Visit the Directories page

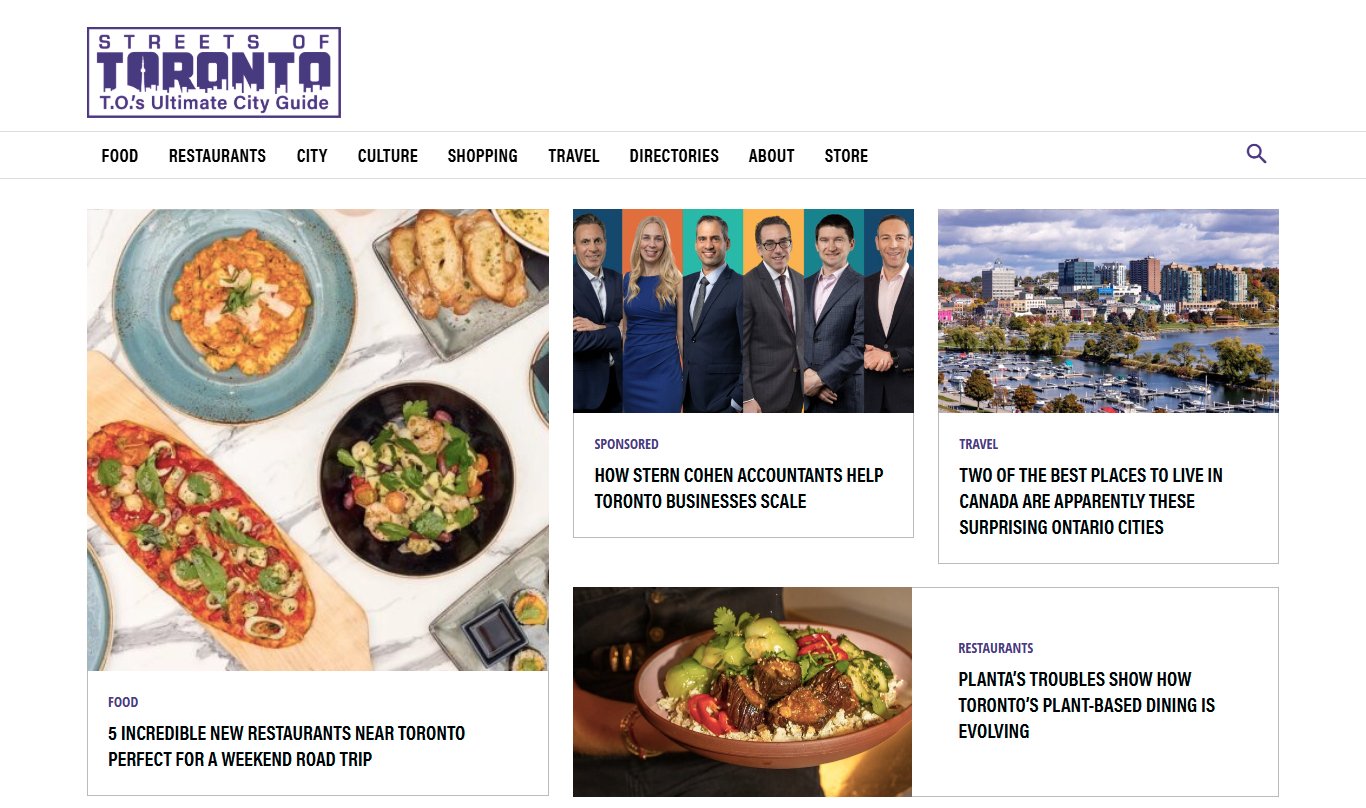tap(674, 156)
